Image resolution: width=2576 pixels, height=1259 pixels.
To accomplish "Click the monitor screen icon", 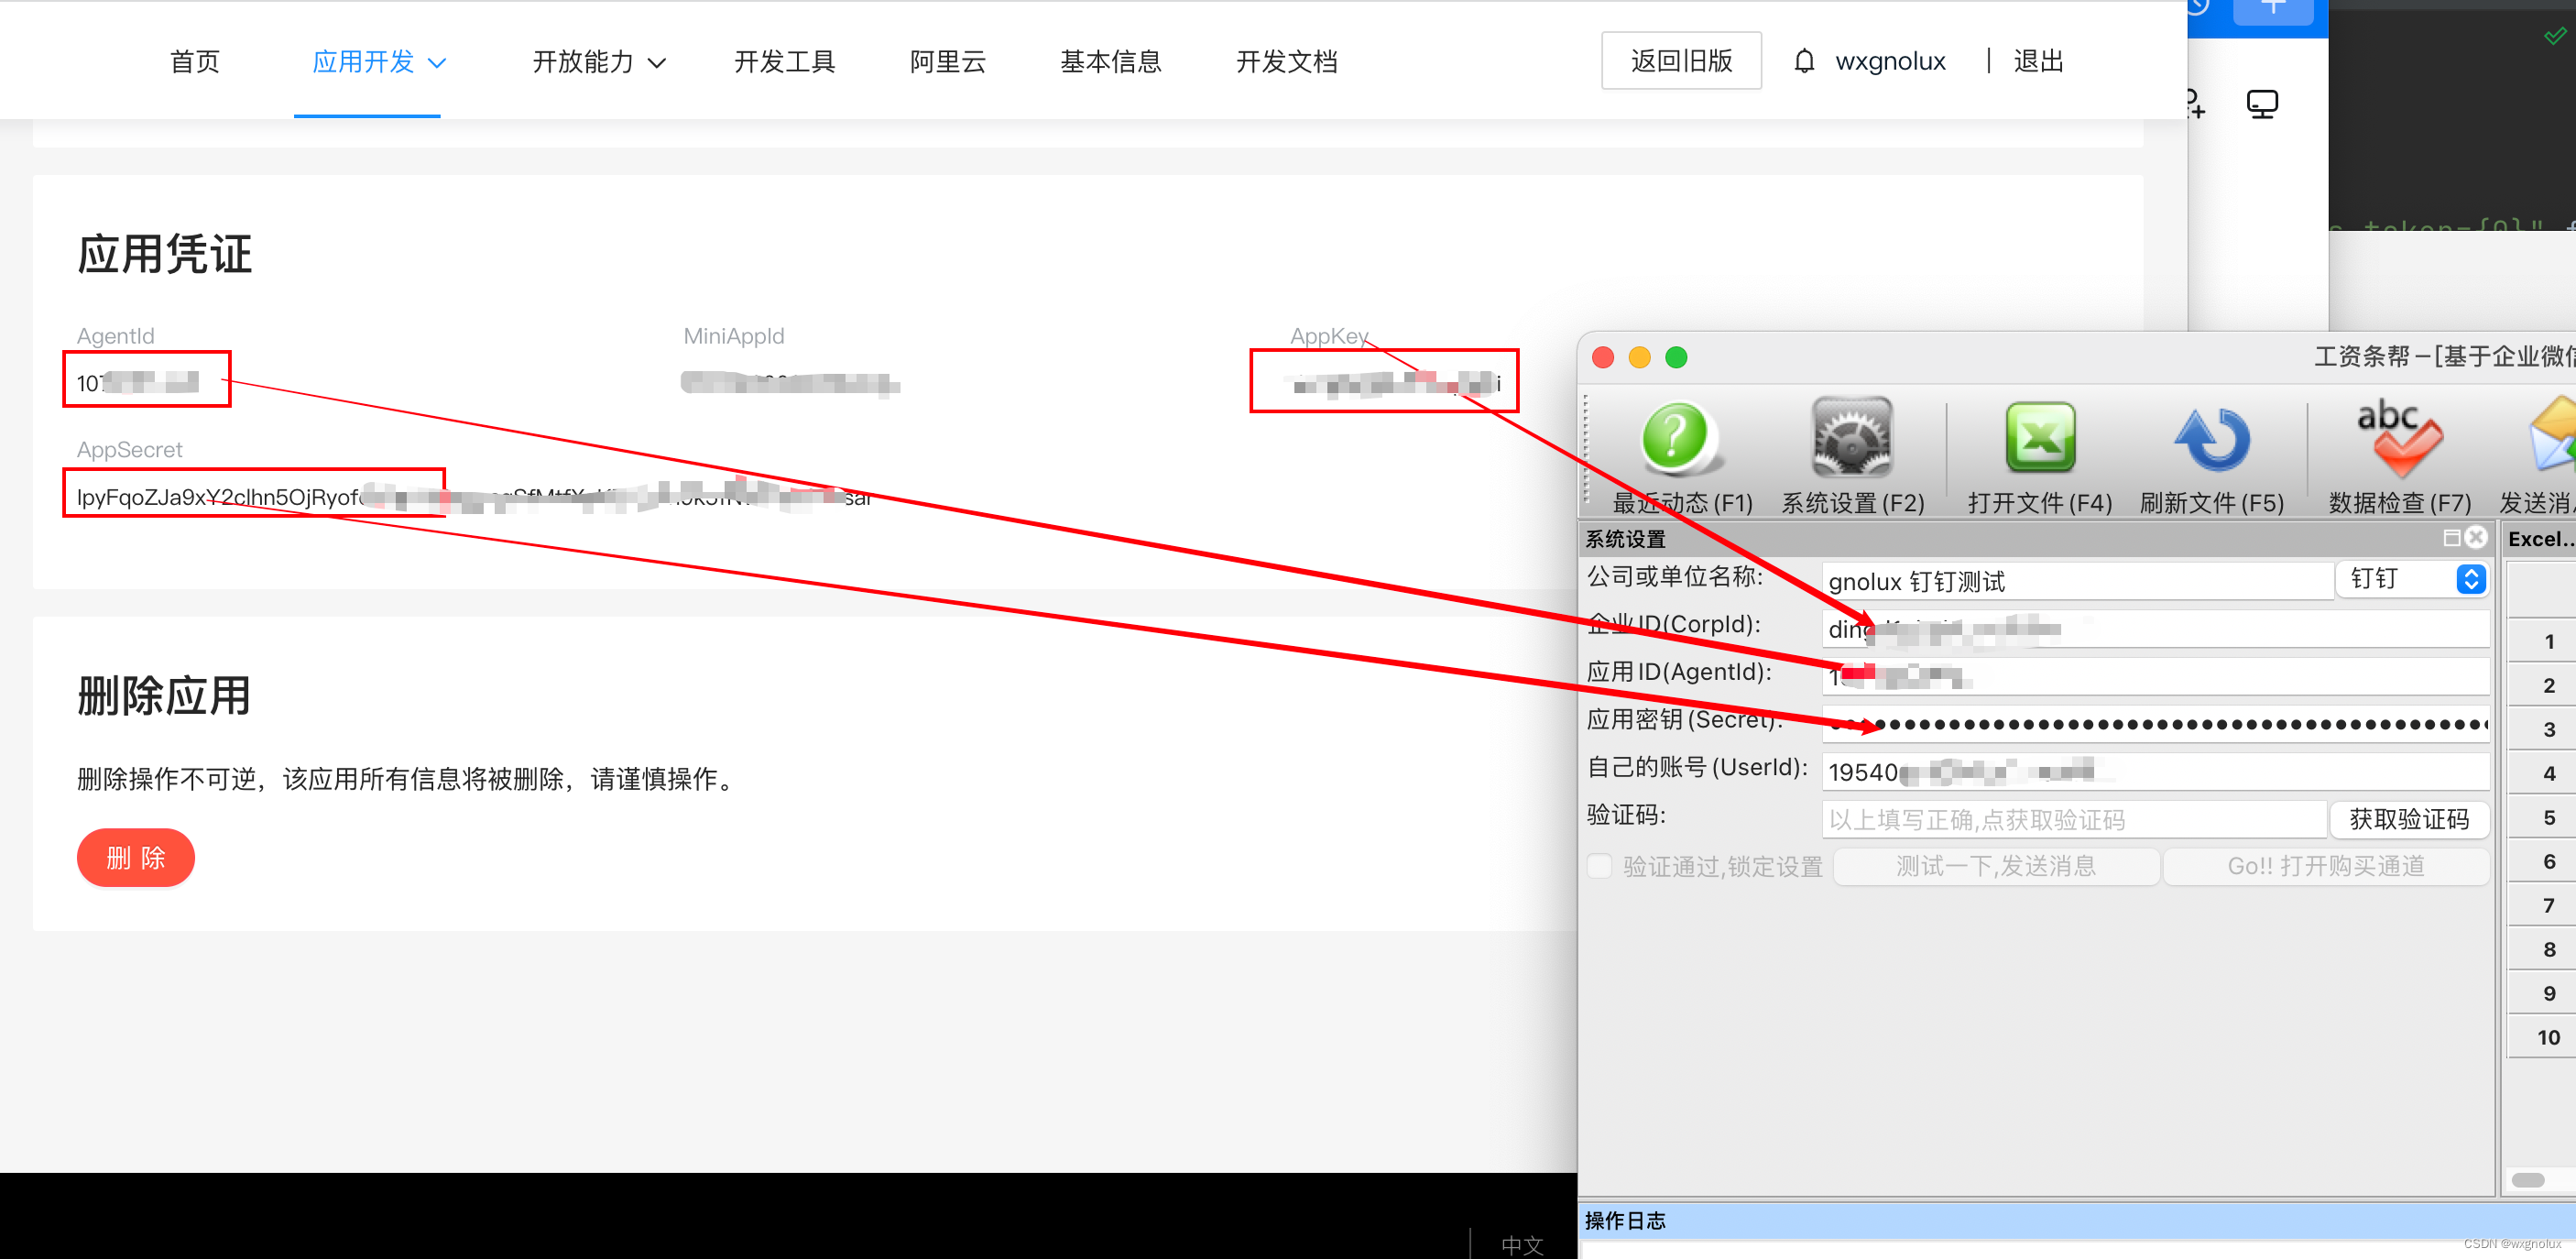I will pyautogui.click(x=2261, y=104).
